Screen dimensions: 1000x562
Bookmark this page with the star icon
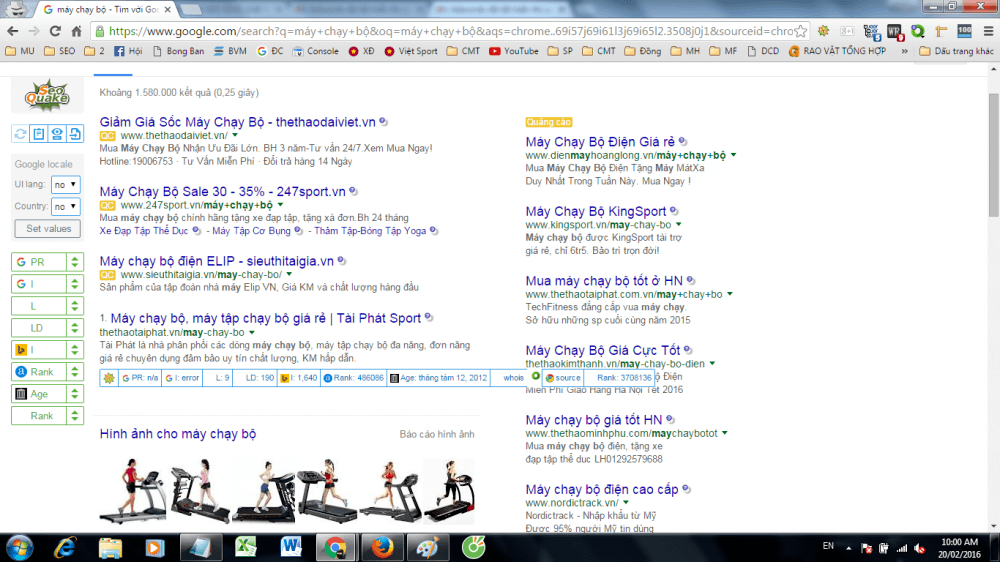point(801,31)
